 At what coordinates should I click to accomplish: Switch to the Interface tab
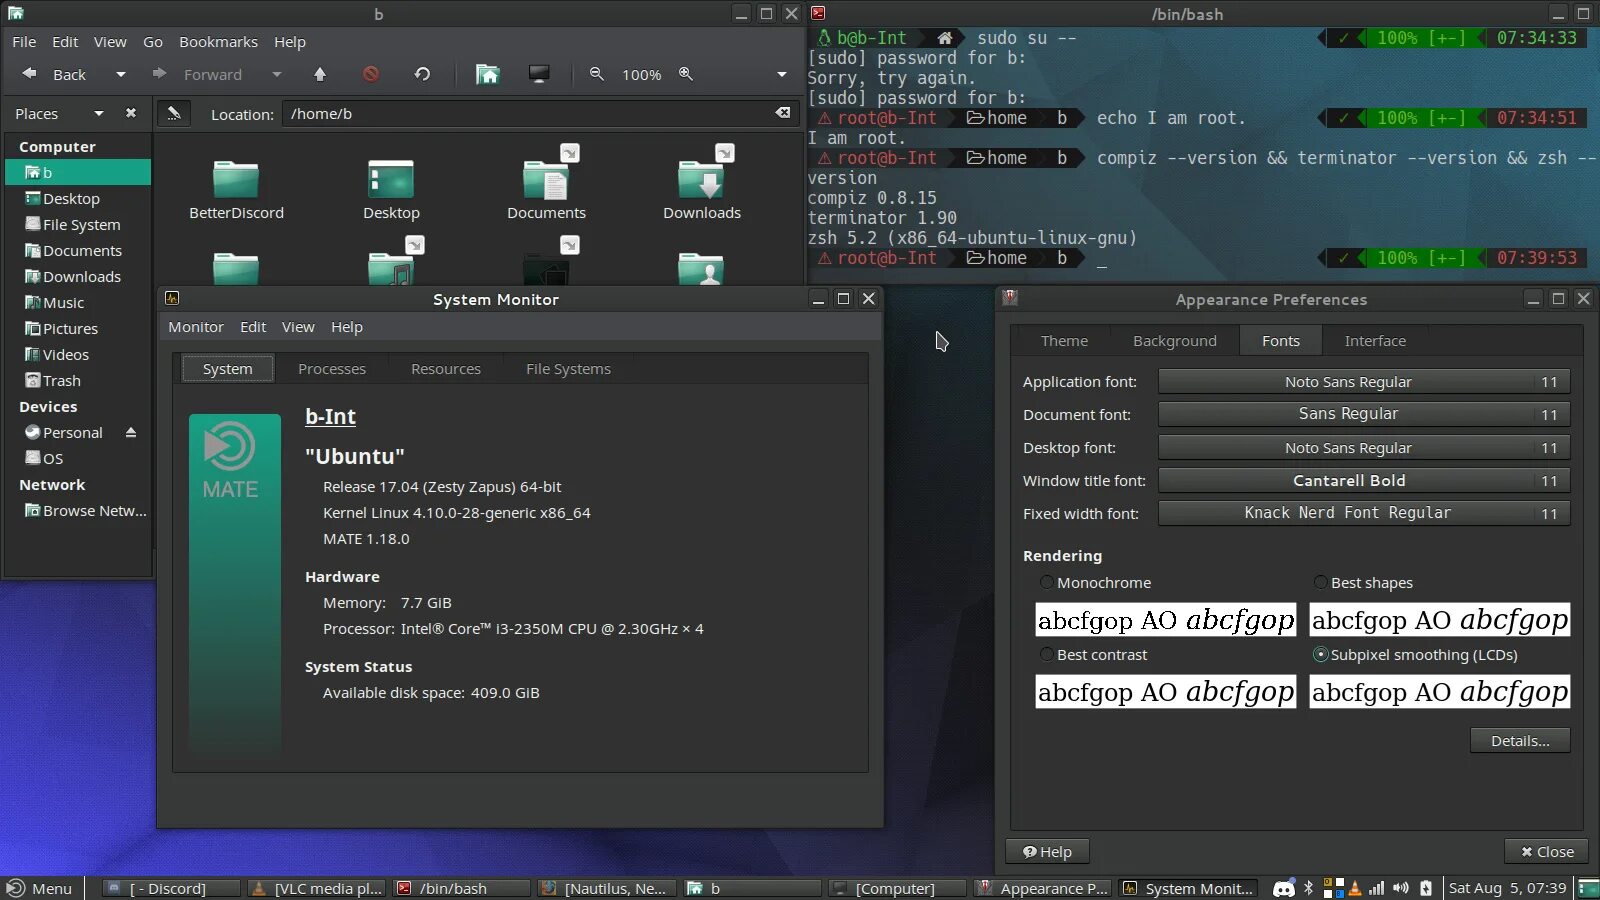point(1375,340)
